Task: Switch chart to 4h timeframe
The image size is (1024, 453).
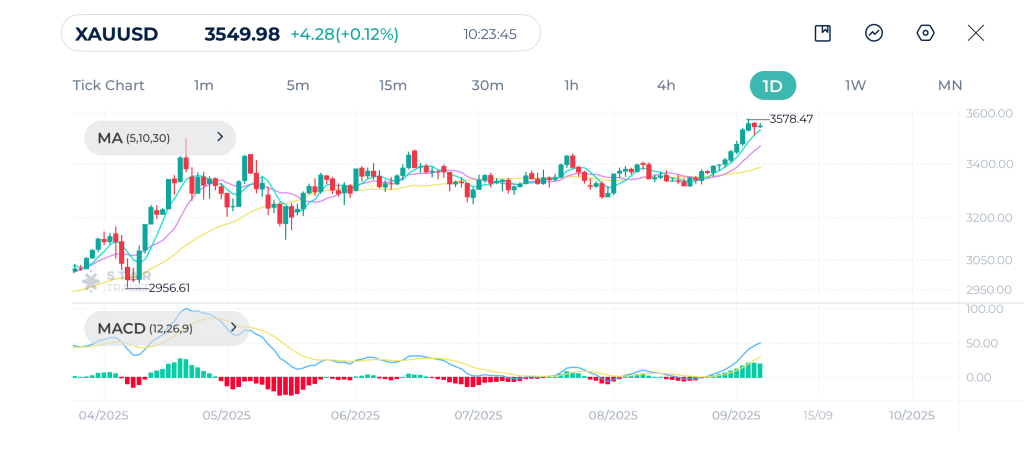Action: click(x=666, y=85)
